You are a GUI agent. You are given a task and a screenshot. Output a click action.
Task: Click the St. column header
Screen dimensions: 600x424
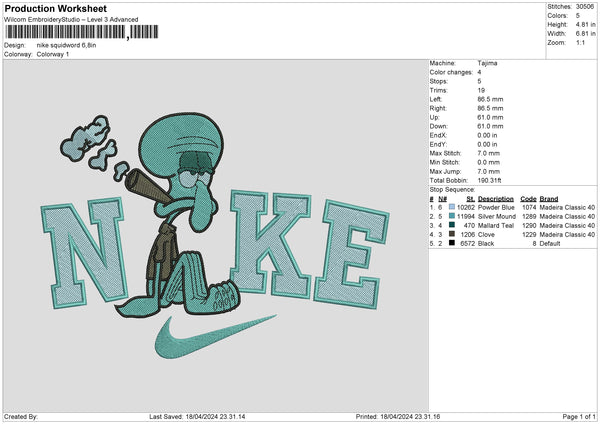click(x=470, y=199)
